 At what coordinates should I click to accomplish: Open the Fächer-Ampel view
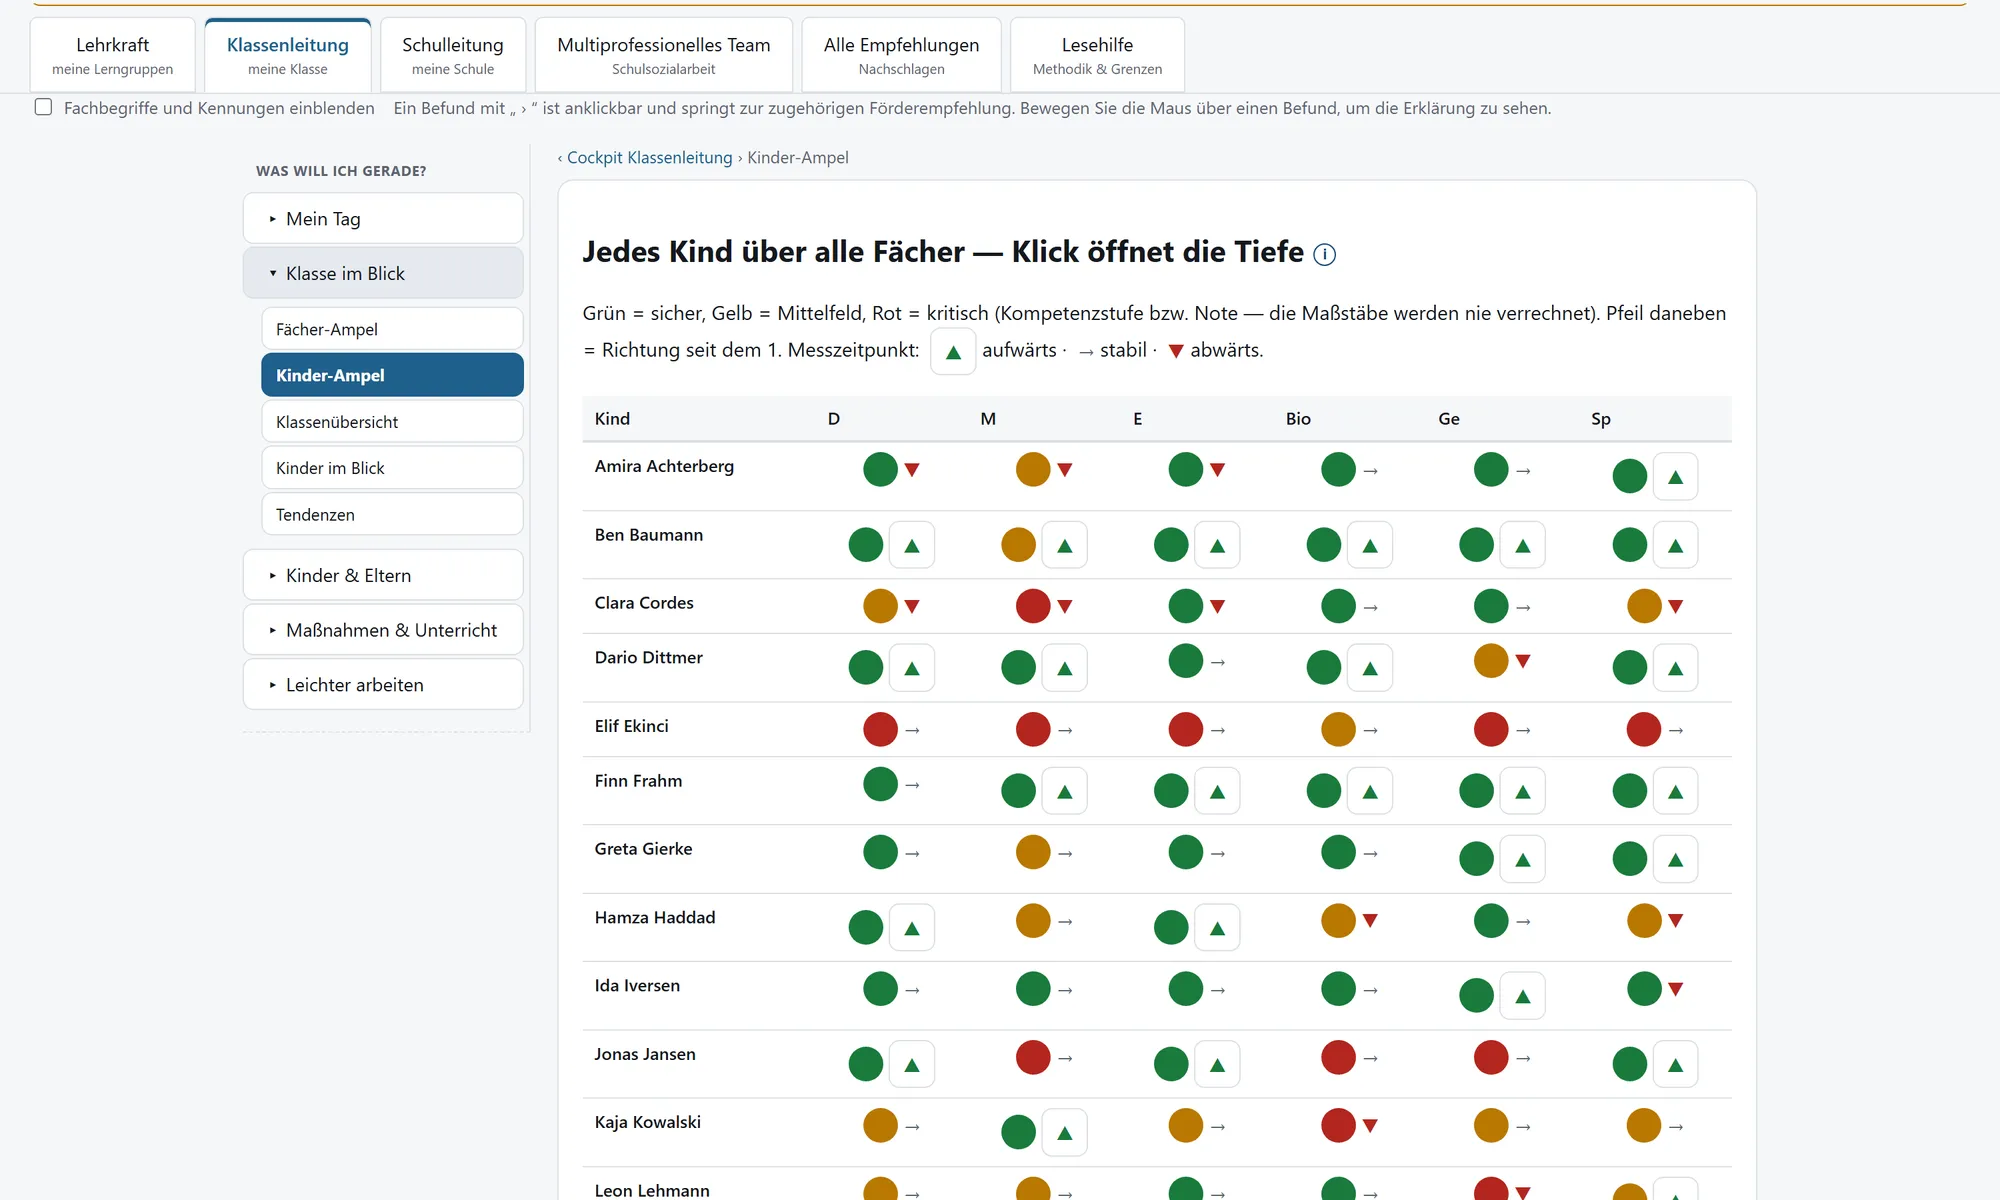392,329
